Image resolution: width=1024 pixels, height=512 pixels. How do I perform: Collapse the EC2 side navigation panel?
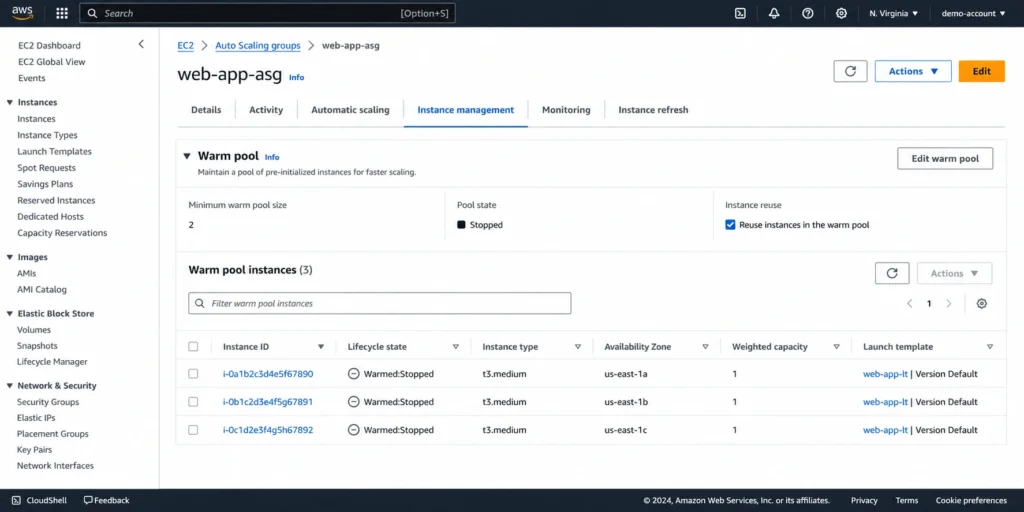[141, 44]
